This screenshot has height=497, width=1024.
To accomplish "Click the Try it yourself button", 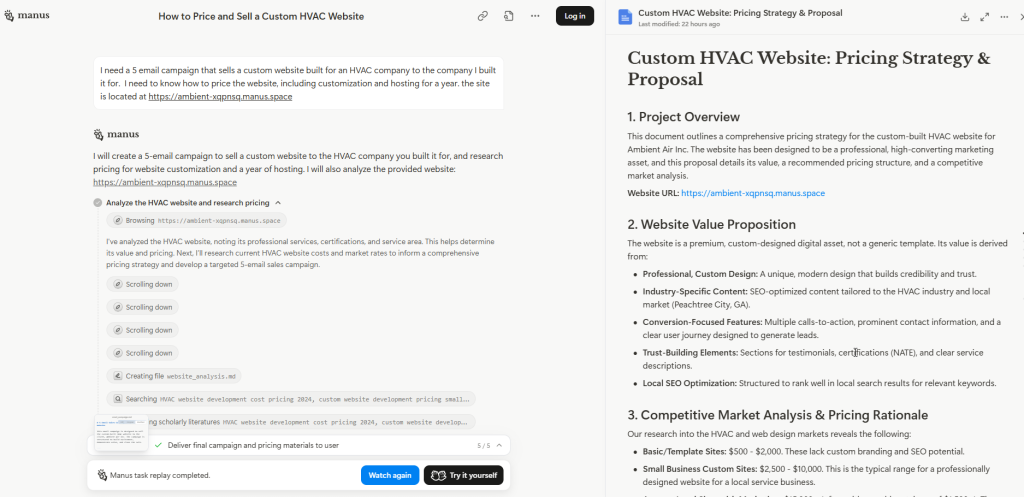I will click(x=463, y=475).
